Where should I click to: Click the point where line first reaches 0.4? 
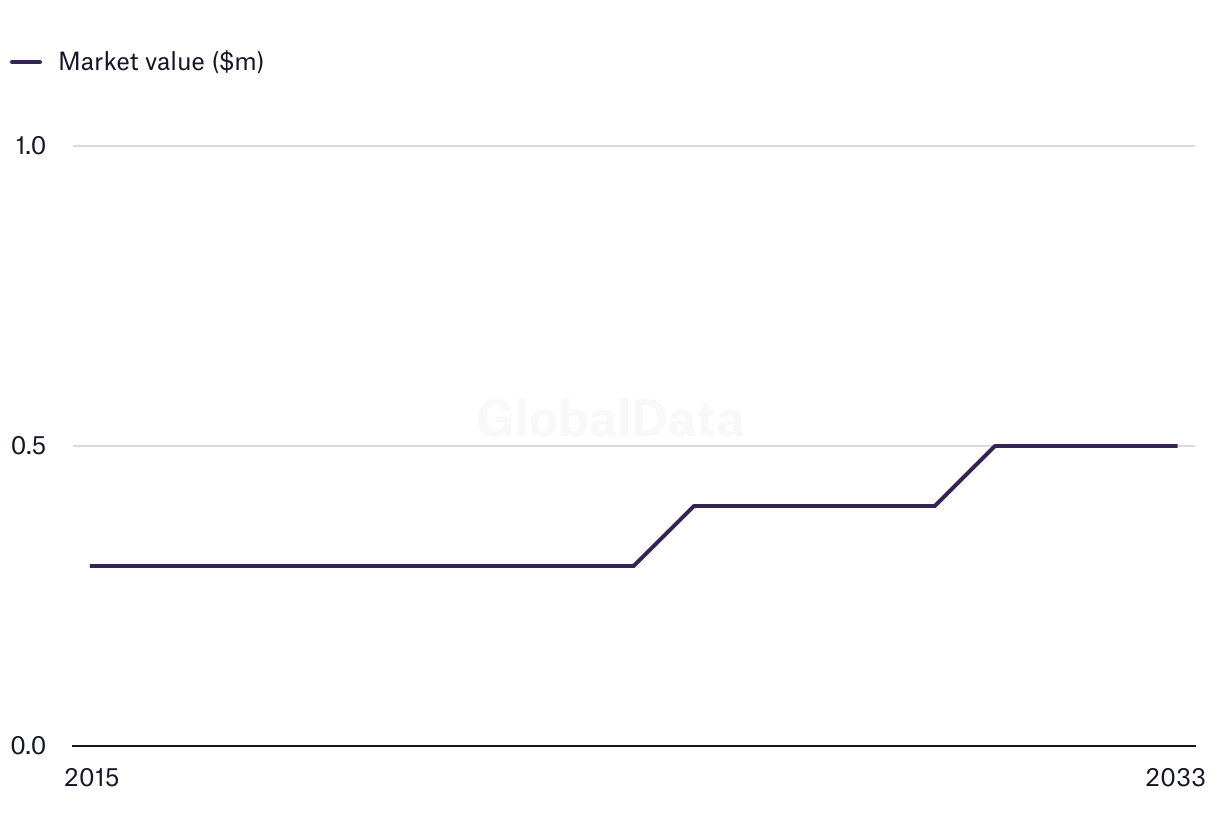click(x=694, y=506)
